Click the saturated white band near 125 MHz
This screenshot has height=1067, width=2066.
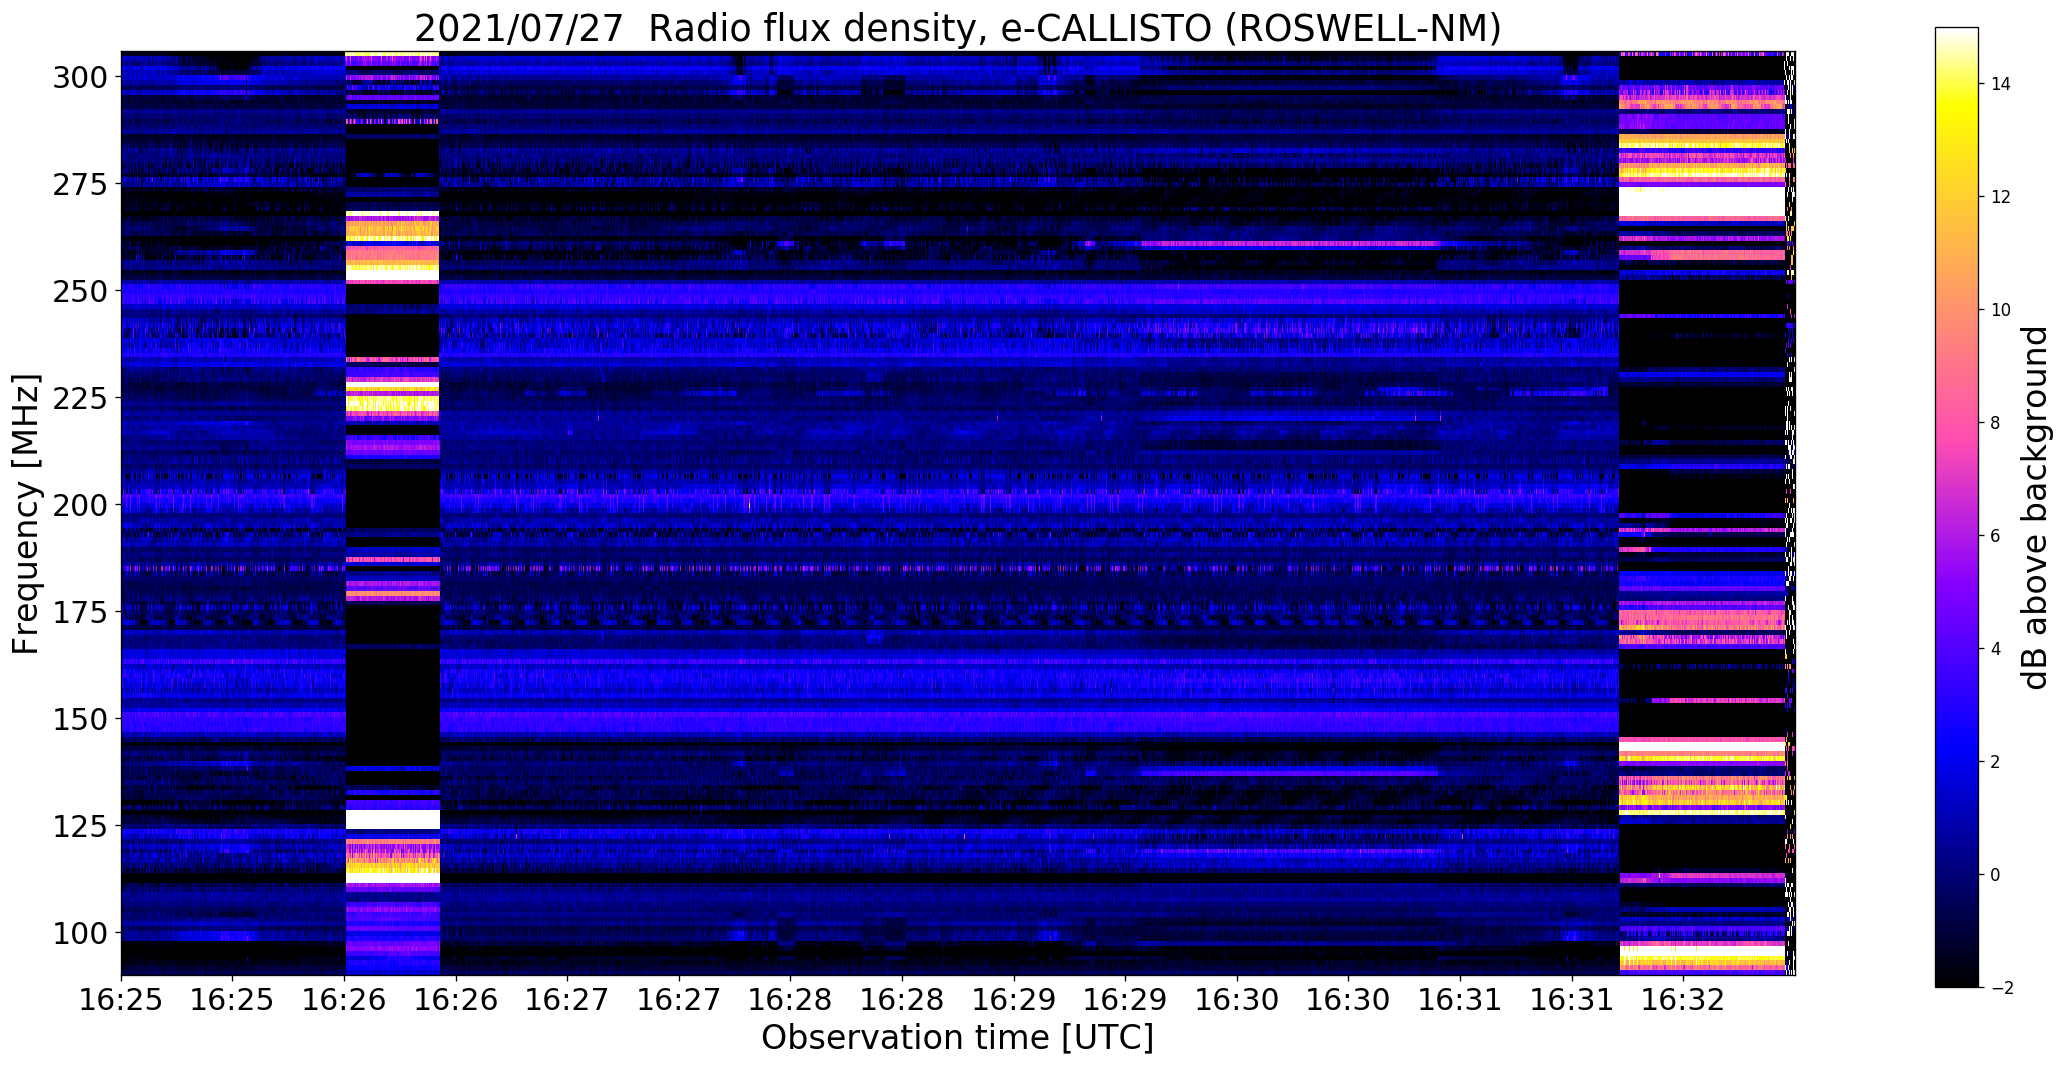[392, 819]
